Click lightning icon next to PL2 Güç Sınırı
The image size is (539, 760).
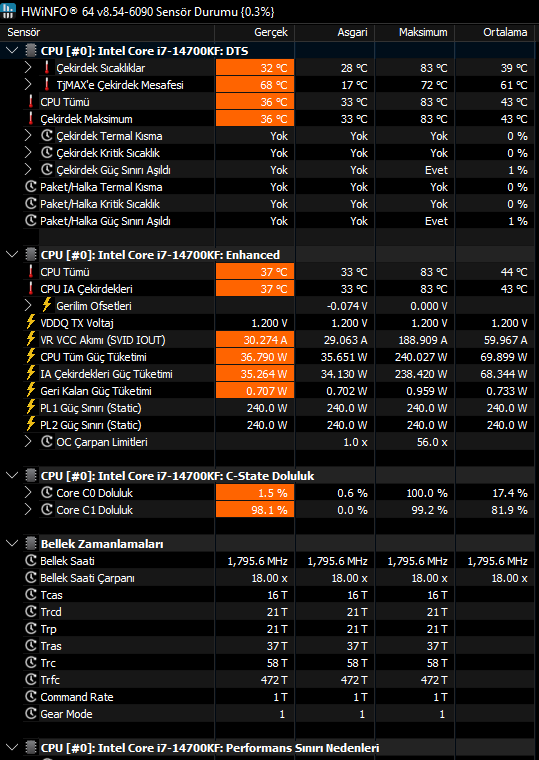click(31, 425)
